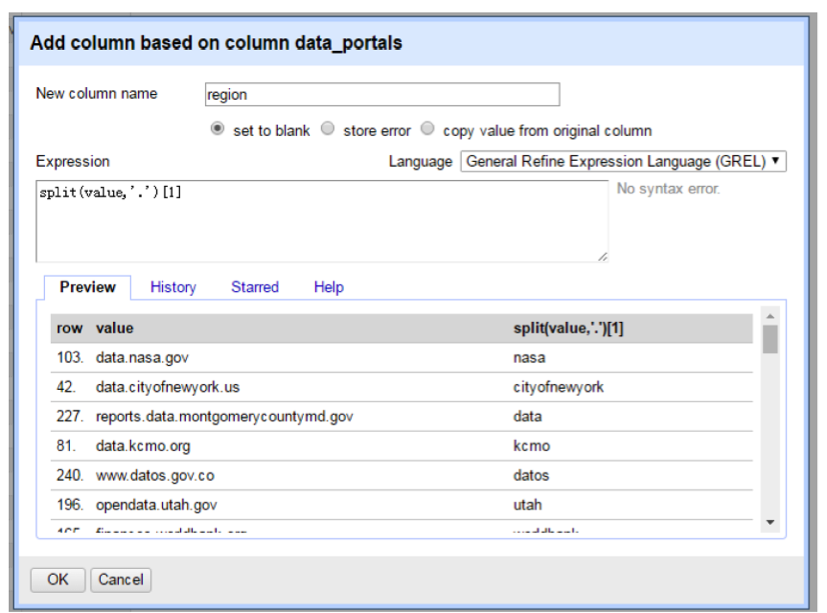
Task: Choose 'copy value from original column' radio
Action: (427, 129)
